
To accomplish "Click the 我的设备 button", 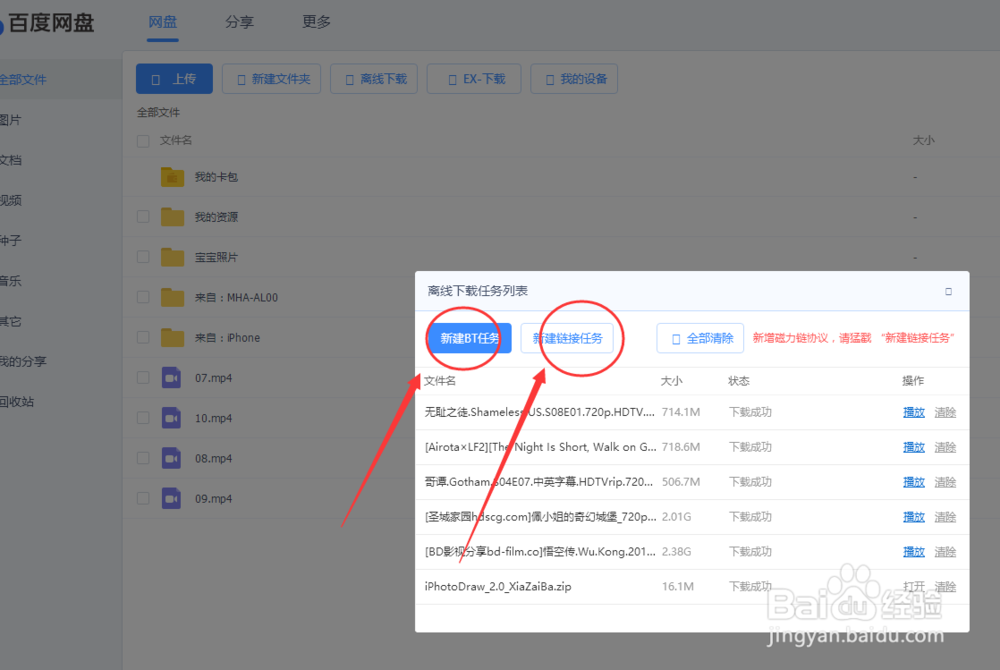I will click(x=574, y=79).
